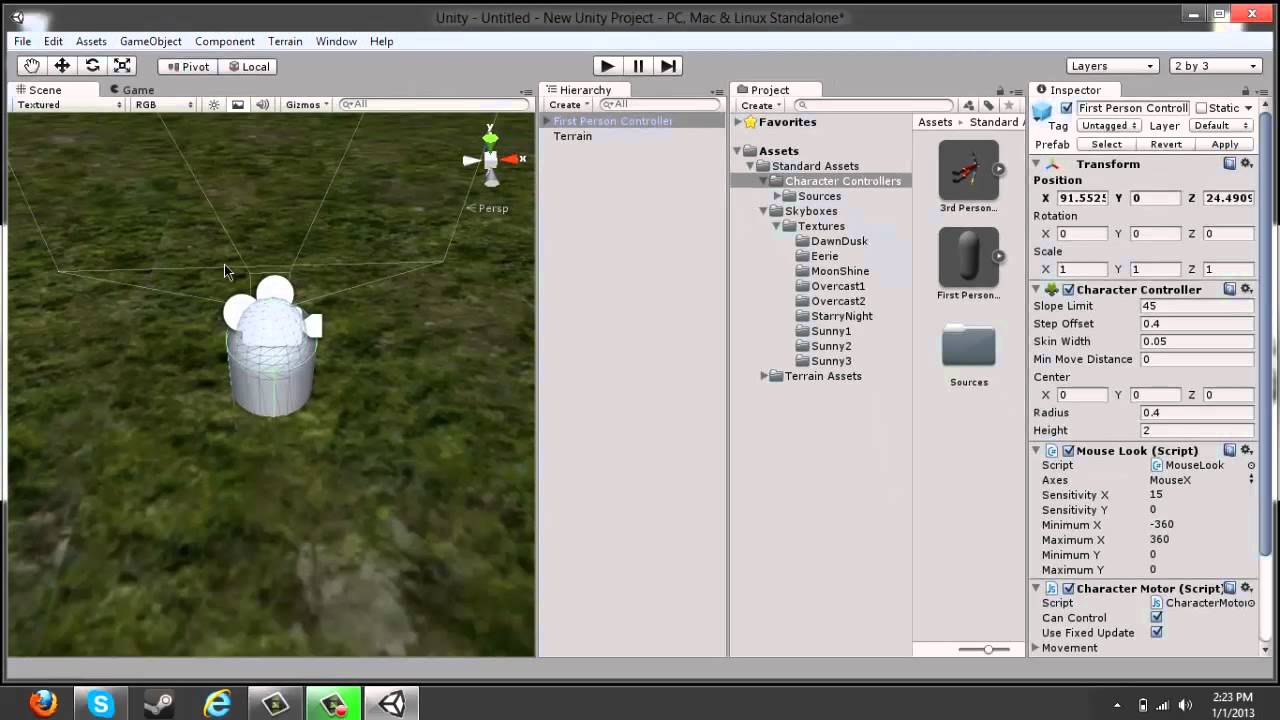
Task: Click Project search by type icon
Action: [968, 105]
